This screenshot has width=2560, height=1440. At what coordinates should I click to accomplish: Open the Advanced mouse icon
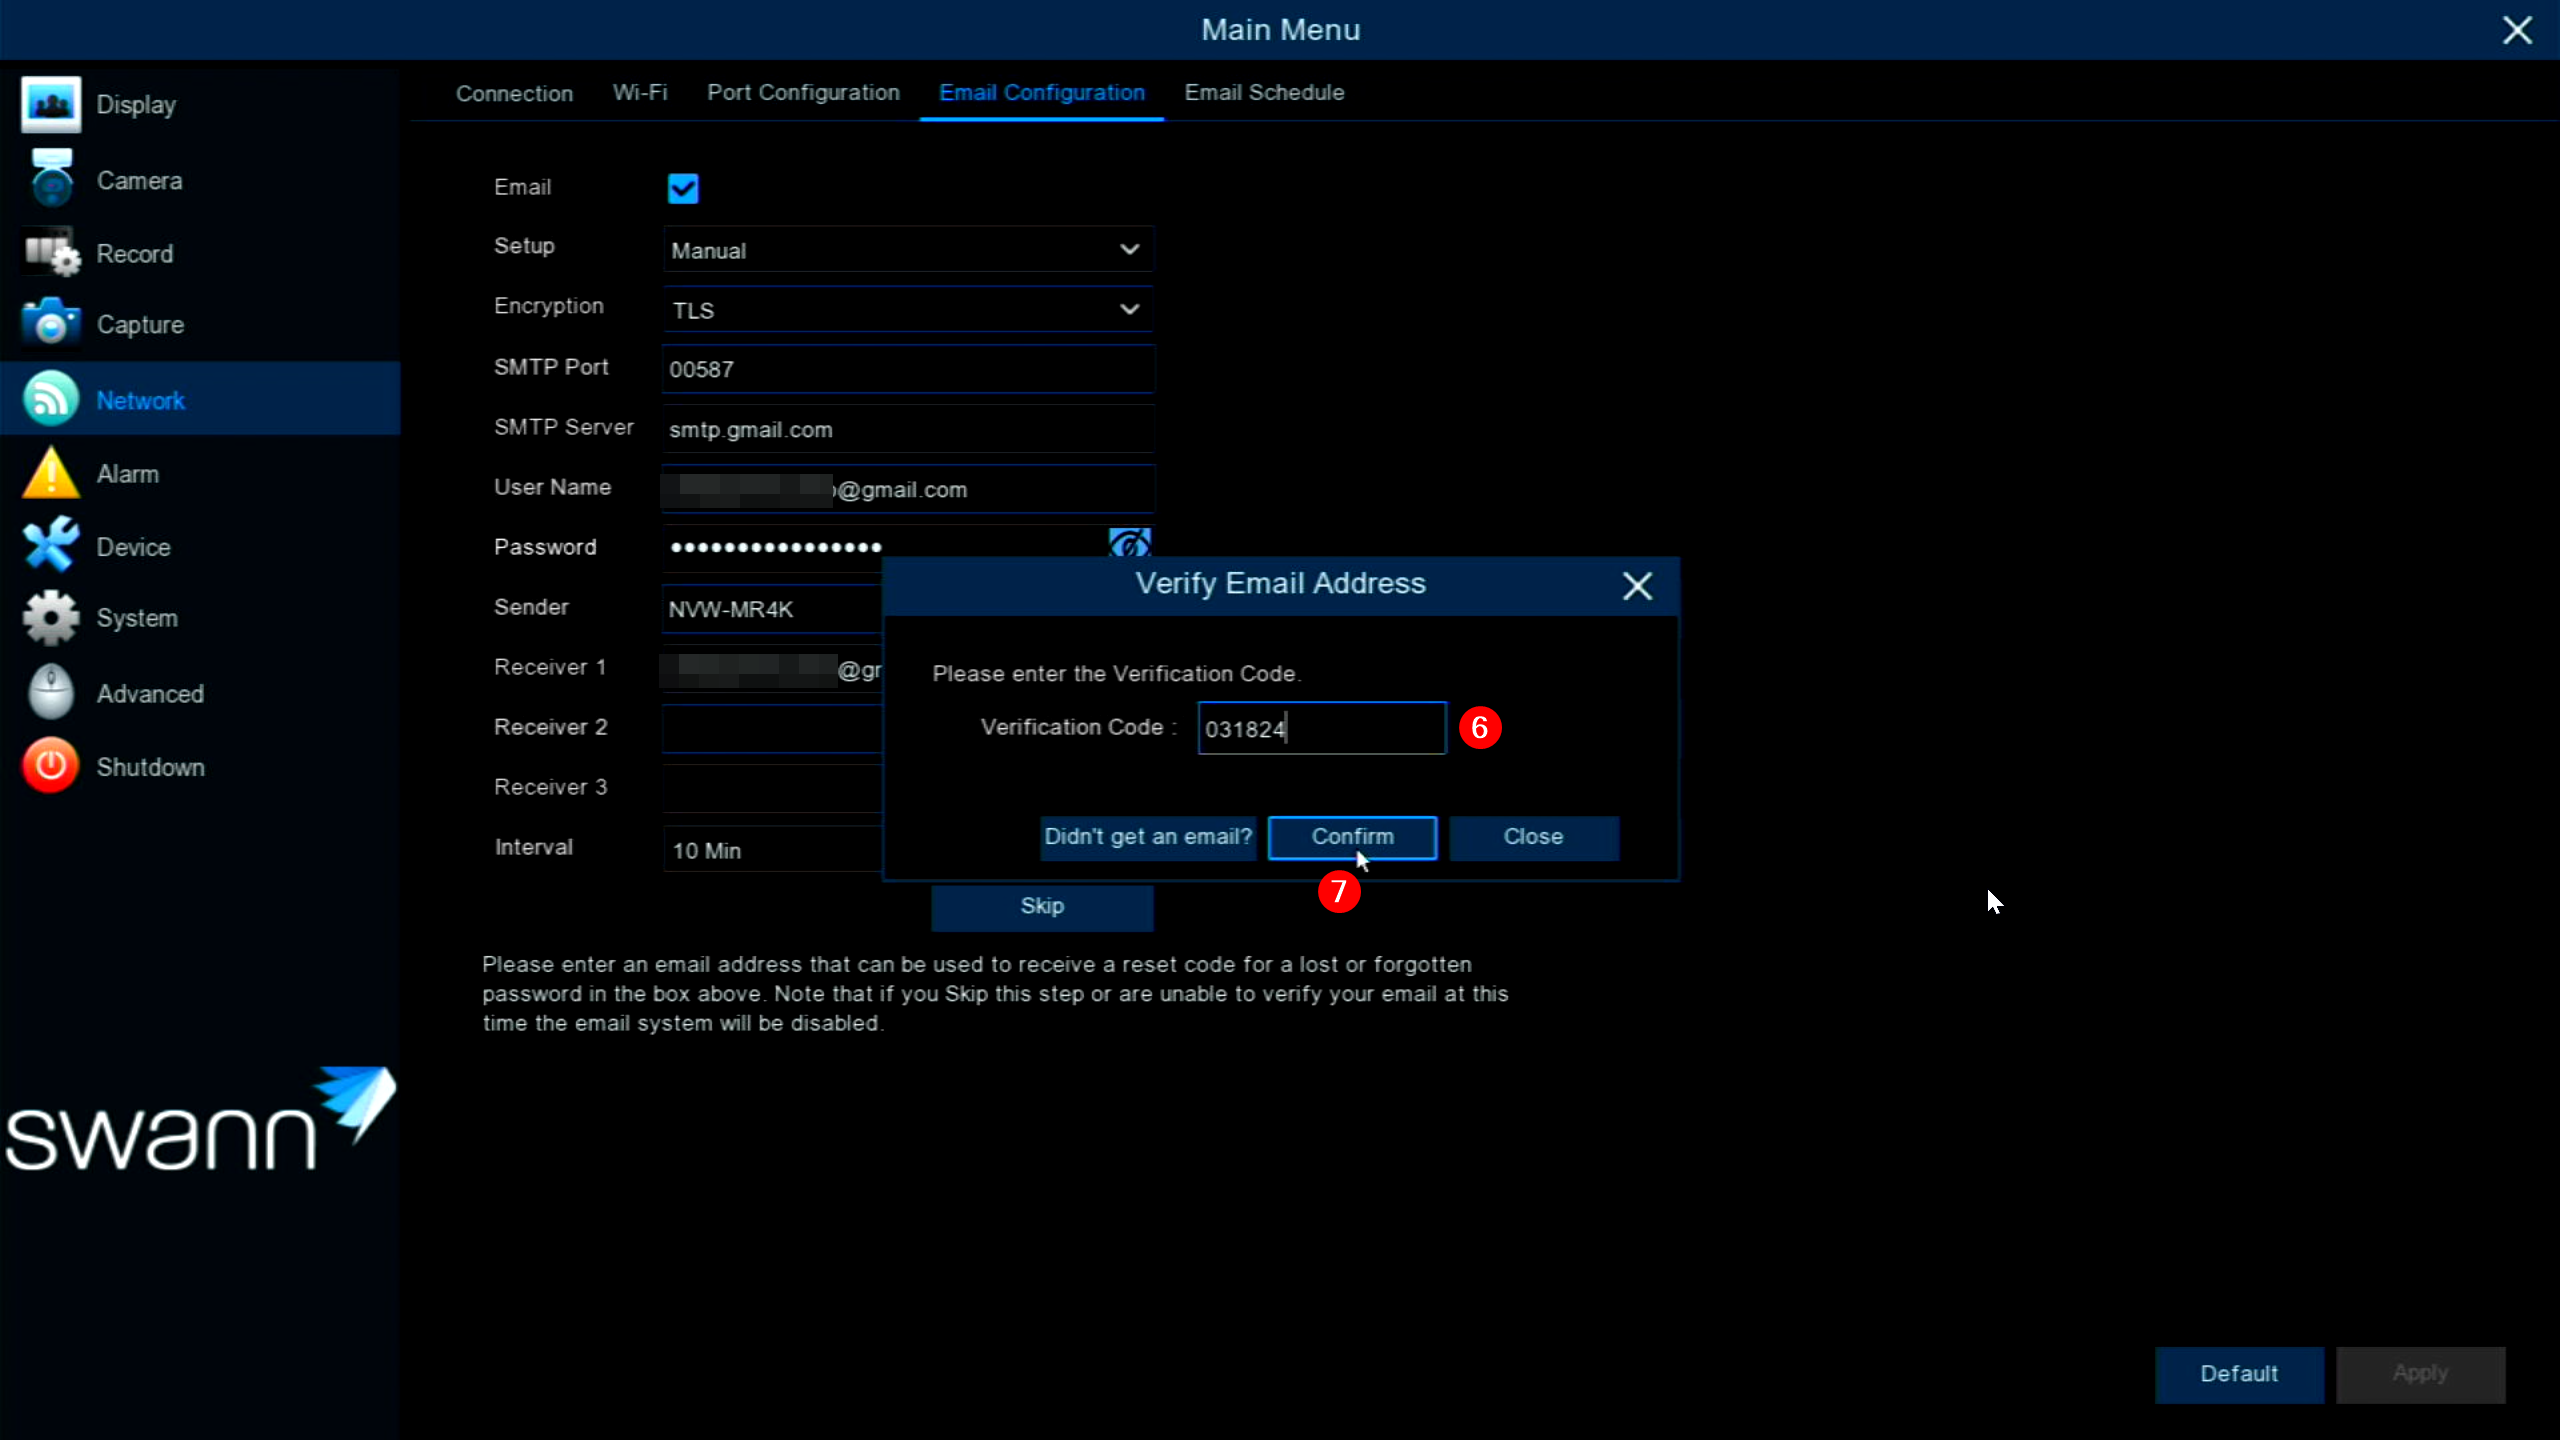(50, 692)
